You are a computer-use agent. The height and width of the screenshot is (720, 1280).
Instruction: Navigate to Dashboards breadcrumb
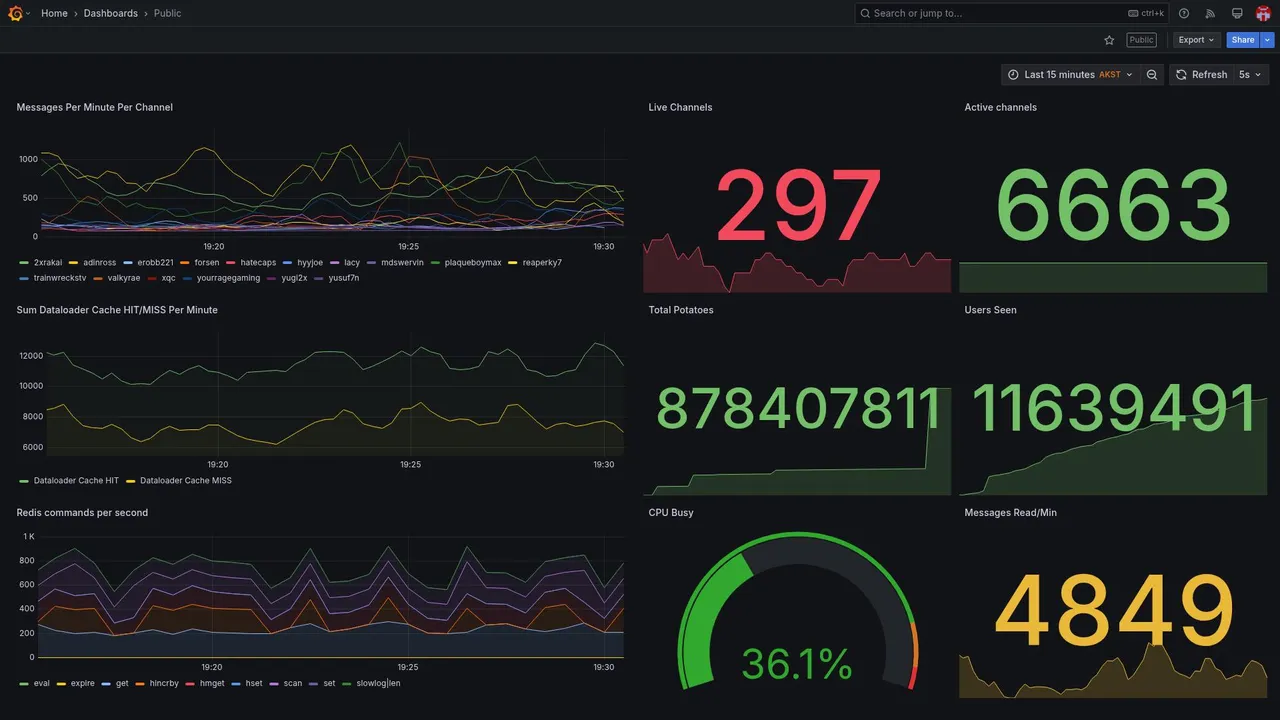[111, 13]
